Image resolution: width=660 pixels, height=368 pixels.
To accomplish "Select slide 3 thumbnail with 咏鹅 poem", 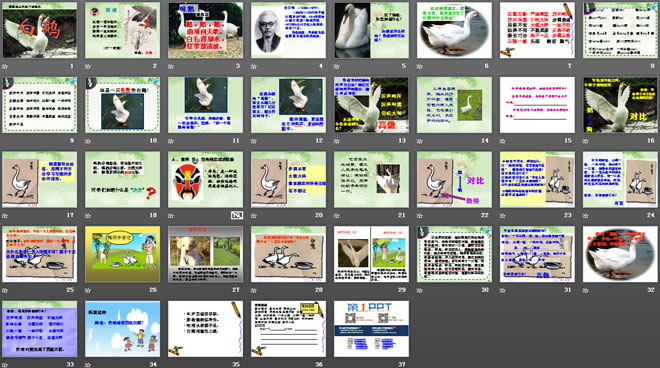I will 205,30.
